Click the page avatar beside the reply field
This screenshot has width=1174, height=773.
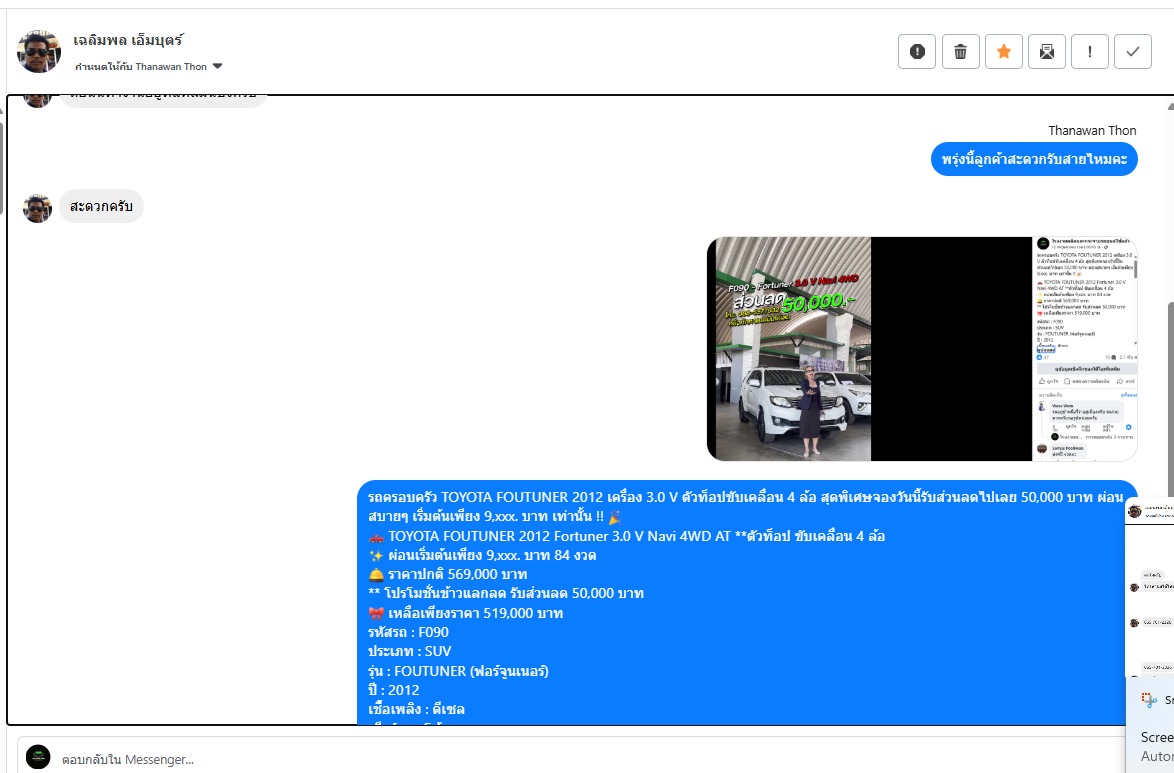coord(38,757)
